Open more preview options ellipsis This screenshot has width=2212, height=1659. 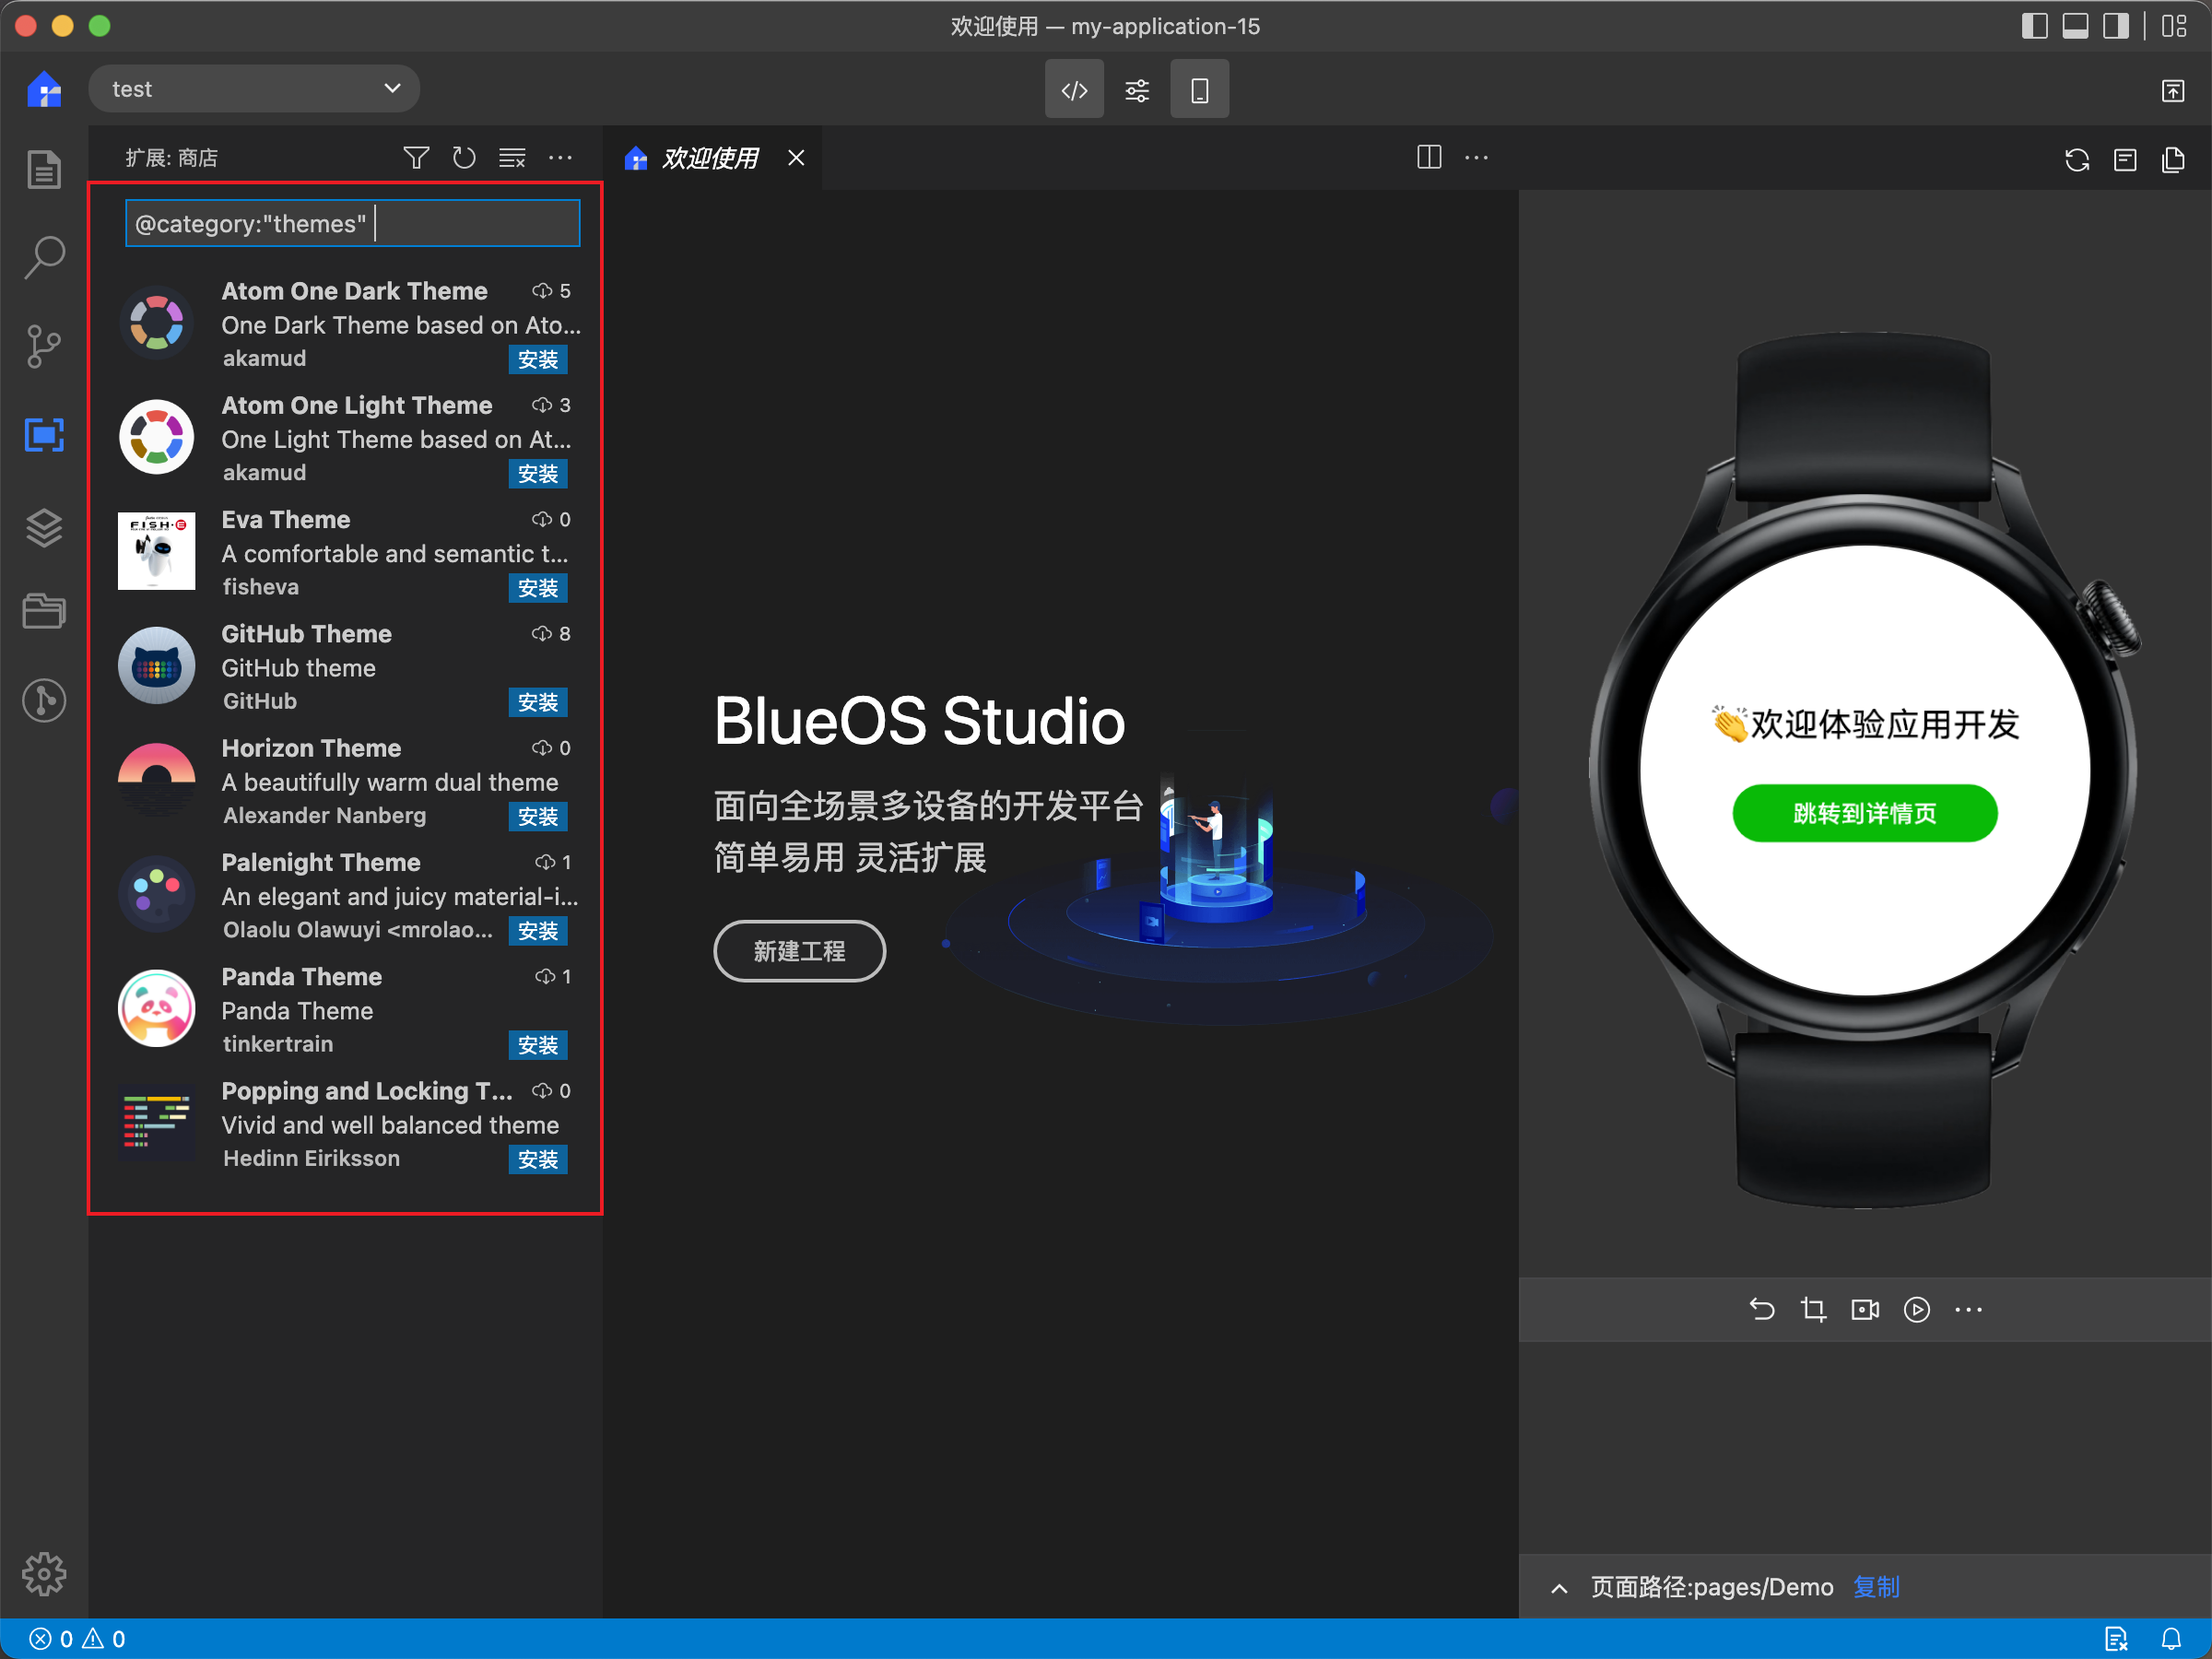1968,1309
